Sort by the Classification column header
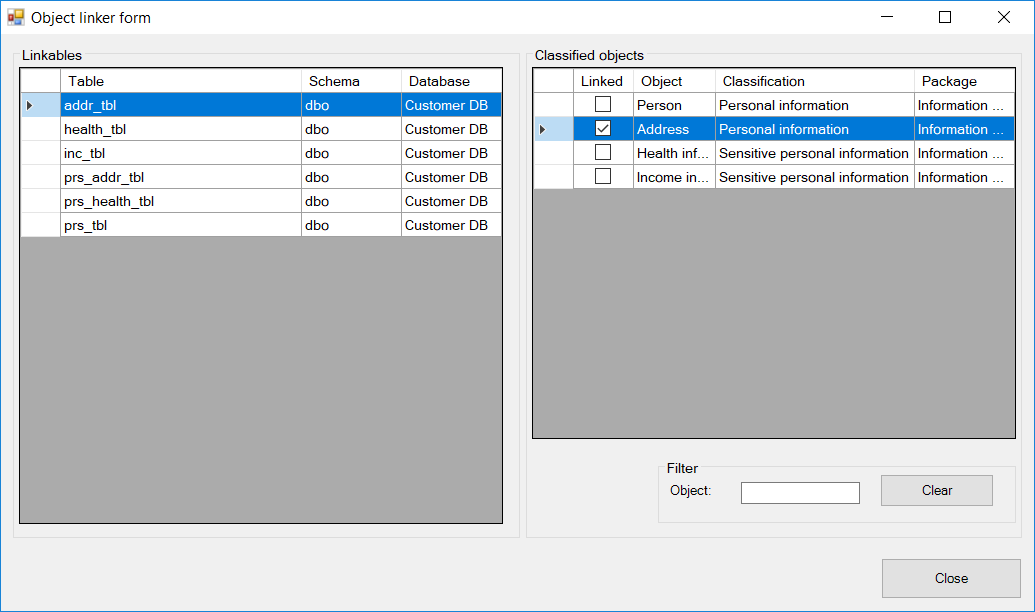1035x612 pixels. pyautogui.click(x=814, y=81)
